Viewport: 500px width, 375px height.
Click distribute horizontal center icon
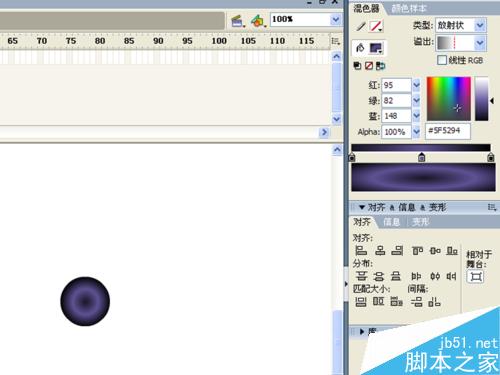point(435,276)
